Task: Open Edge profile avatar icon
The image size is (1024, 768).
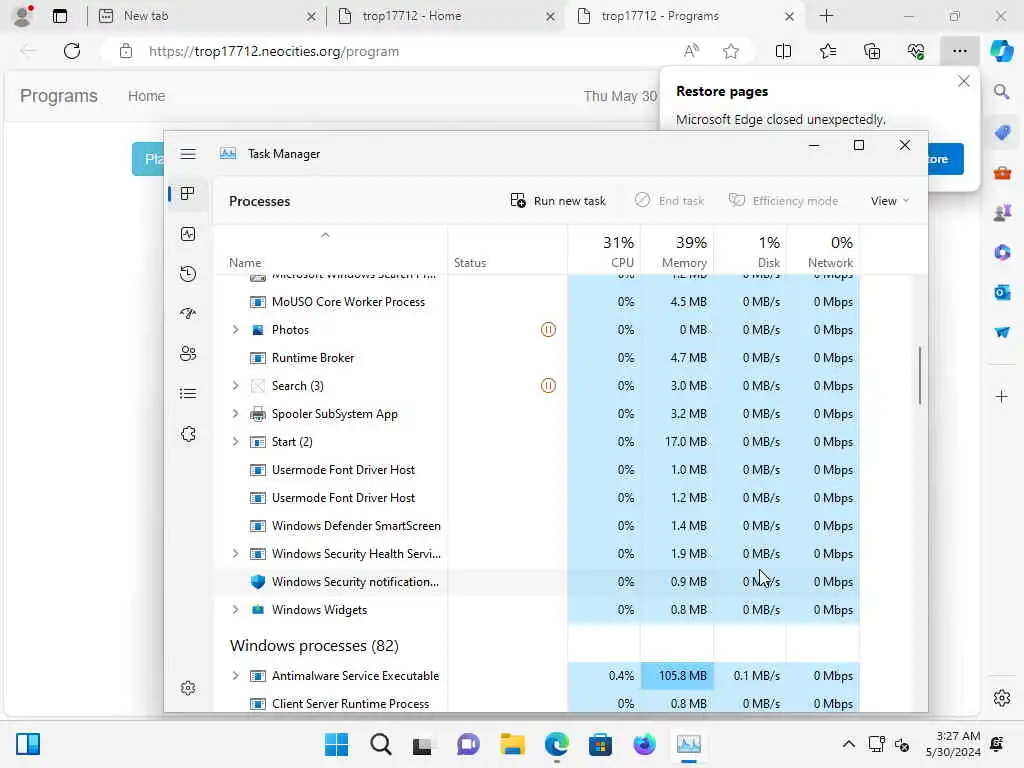Action: tap(23, 16)
